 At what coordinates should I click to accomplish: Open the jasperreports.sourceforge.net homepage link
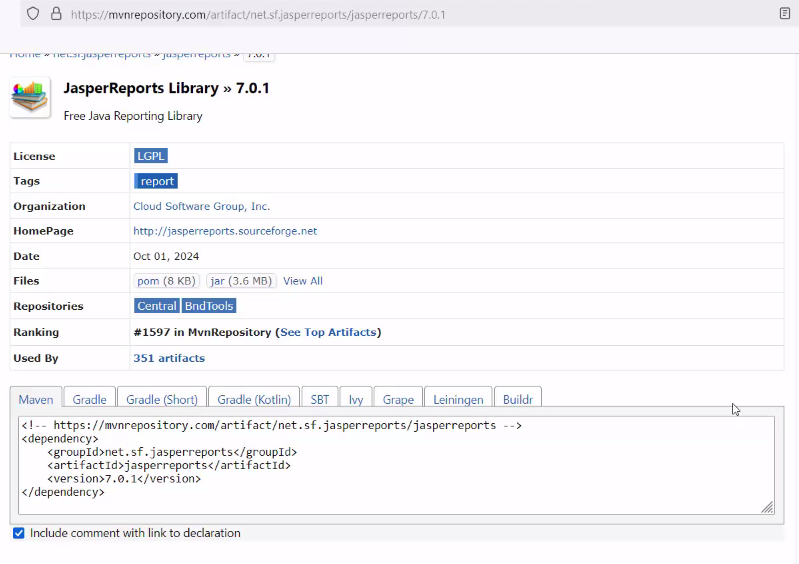coord(225,231)
